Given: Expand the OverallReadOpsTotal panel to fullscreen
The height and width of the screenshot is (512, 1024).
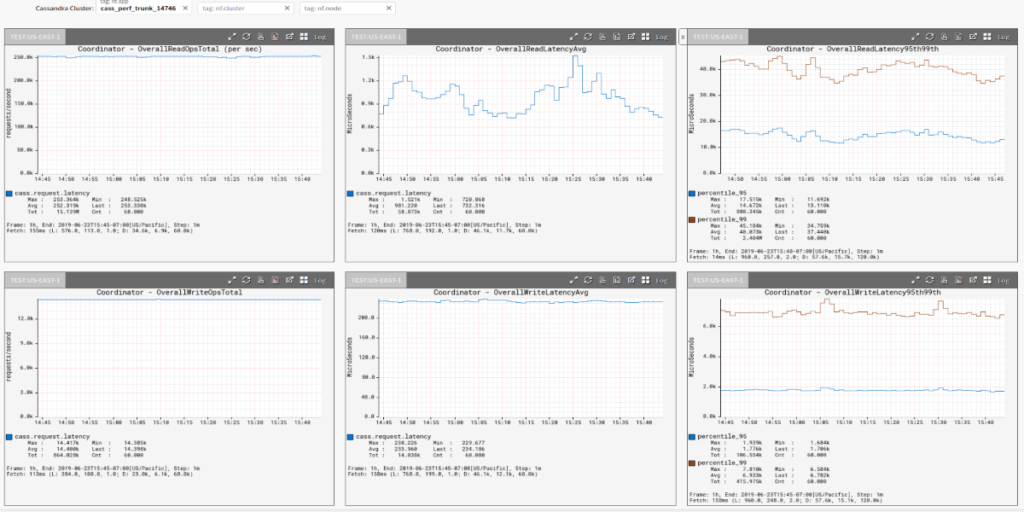Looking at the screenshot, I should tap(232, 37).
